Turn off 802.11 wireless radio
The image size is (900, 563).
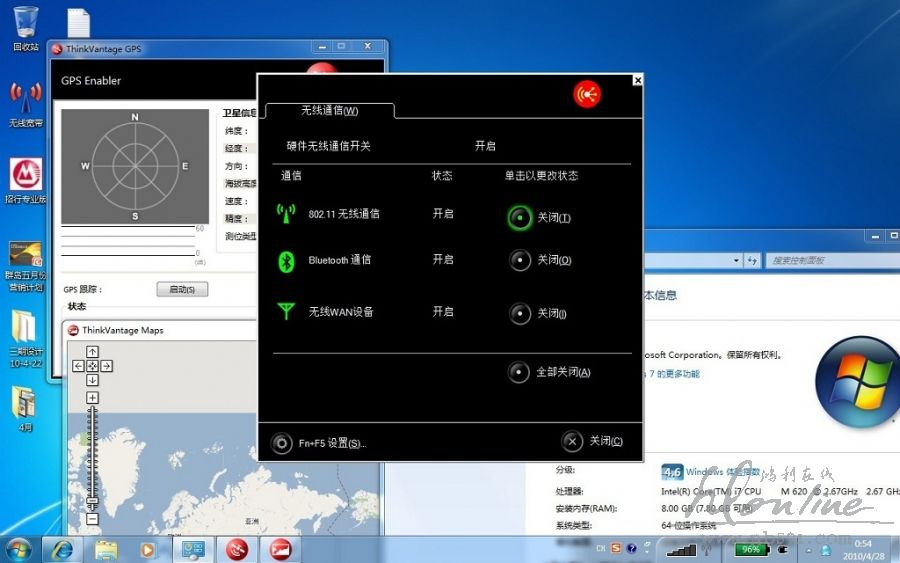click(x=519, y=218)
